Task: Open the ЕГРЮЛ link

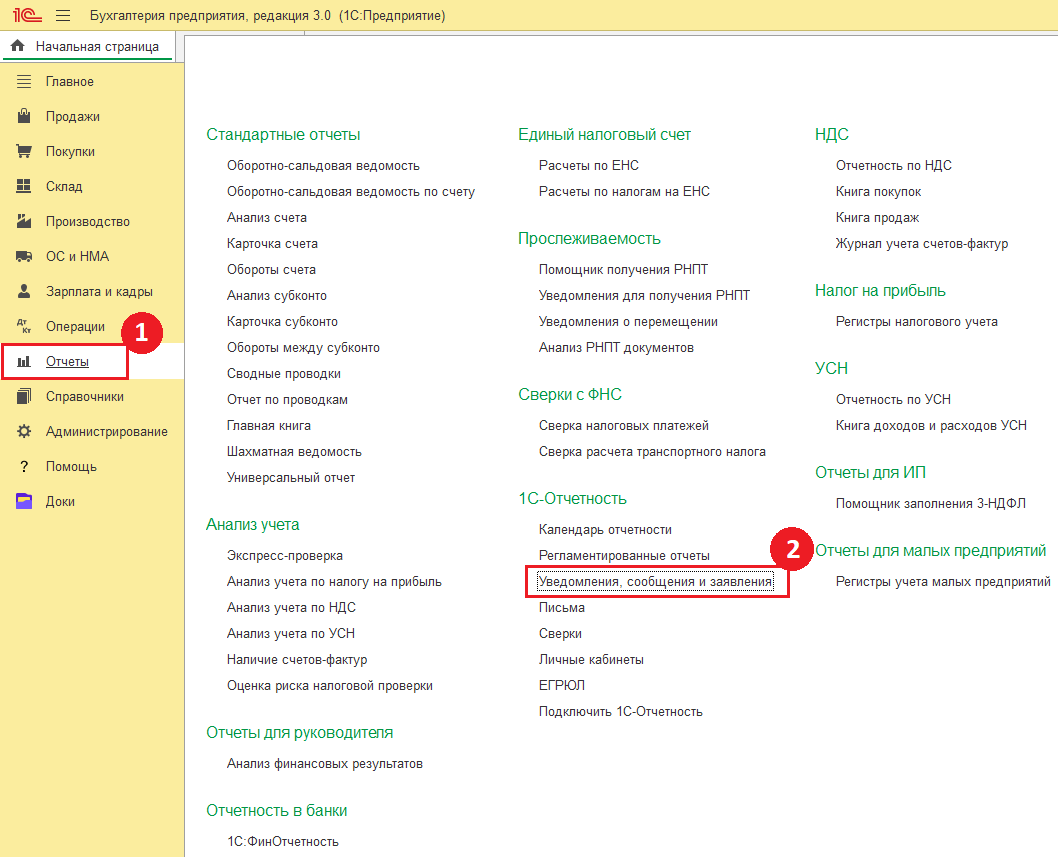Action: (561, 686)
